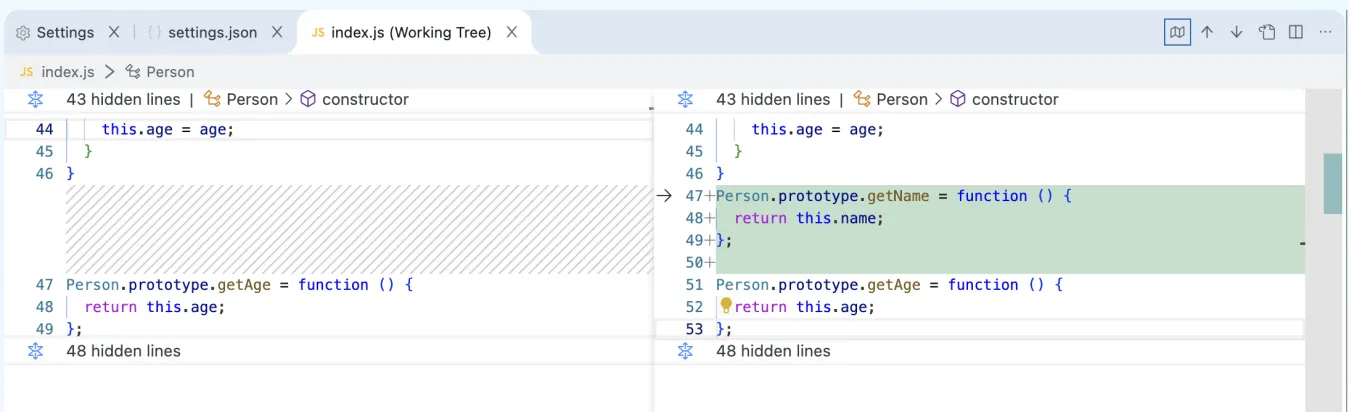Expand 48 hidden lines in left pane
Screen dimensions: 1349x412
tap(36, 351)
